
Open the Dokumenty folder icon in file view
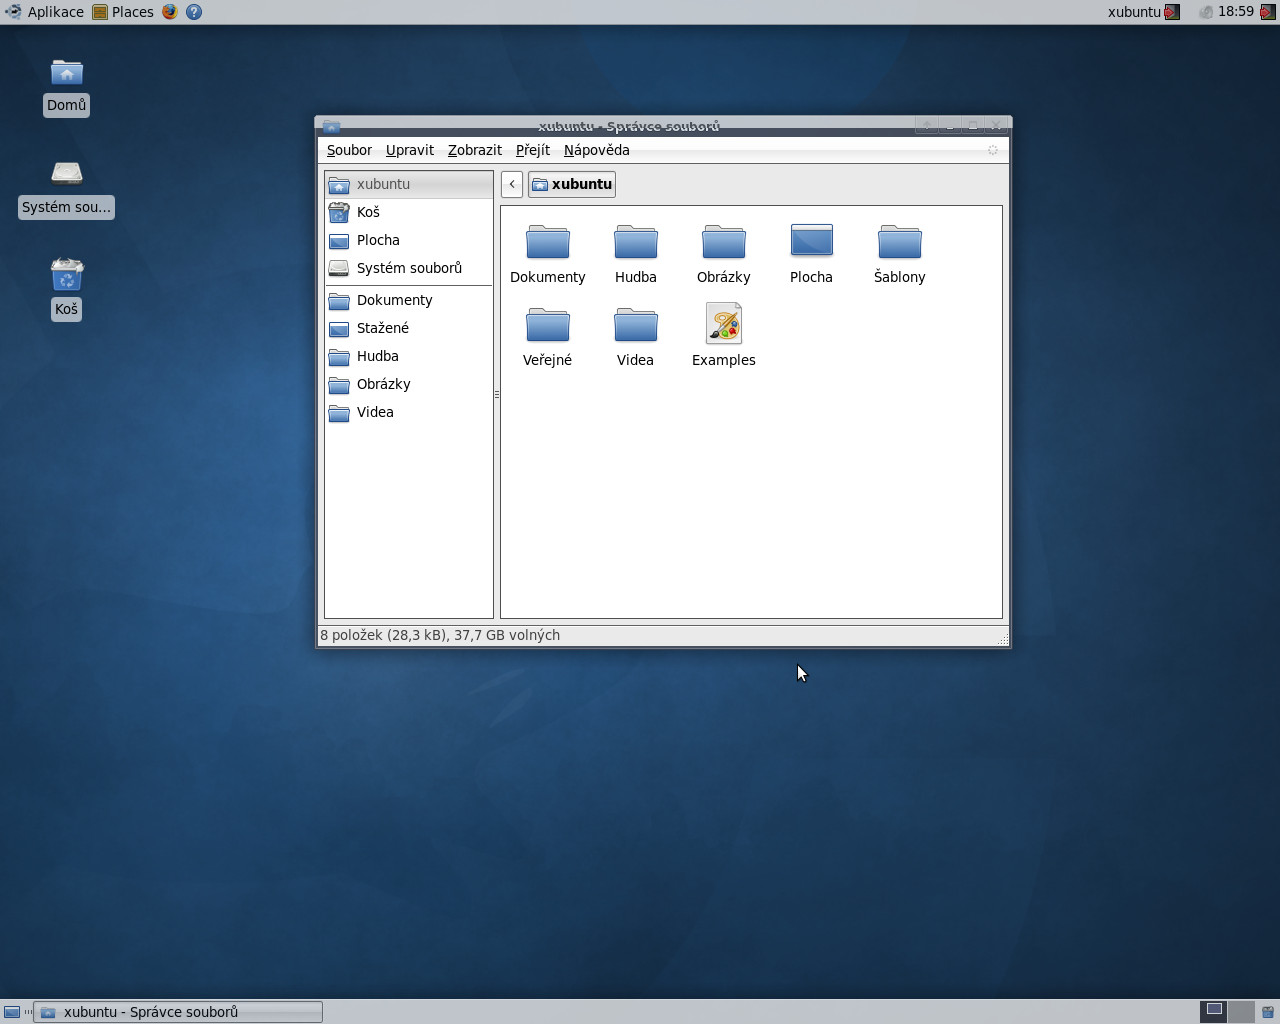547,242
